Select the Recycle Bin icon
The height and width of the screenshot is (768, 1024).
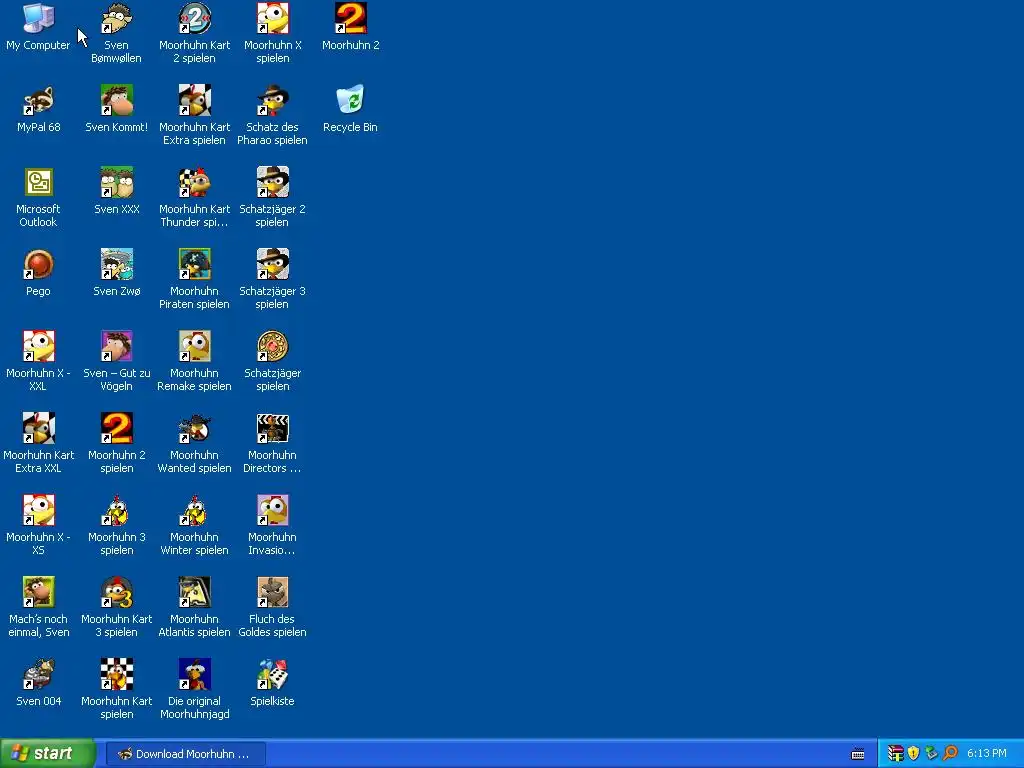point(351,100)
